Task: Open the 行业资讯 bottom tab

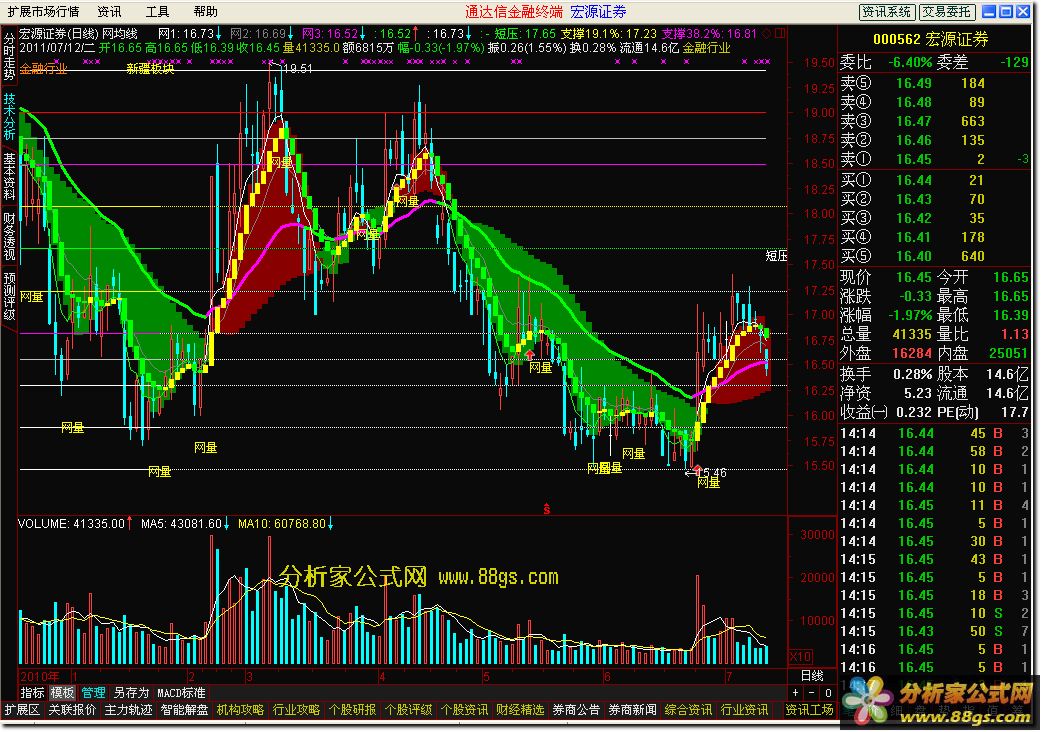Action: (744, 710)
